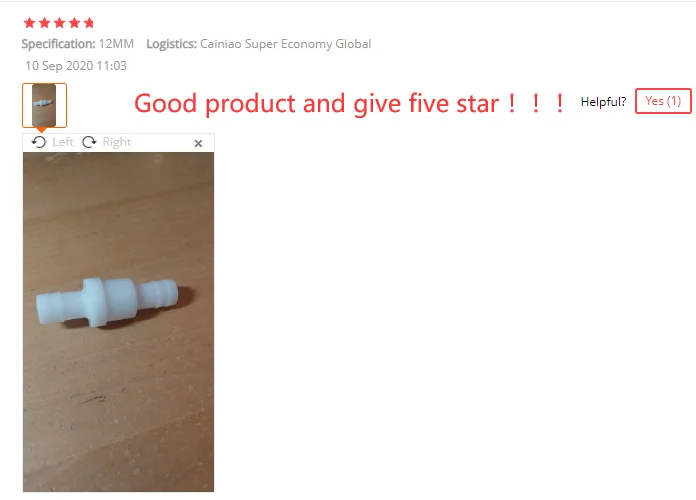
Task: Click the first red rating star
Action: pyautogui.click(x=29, y=23)
